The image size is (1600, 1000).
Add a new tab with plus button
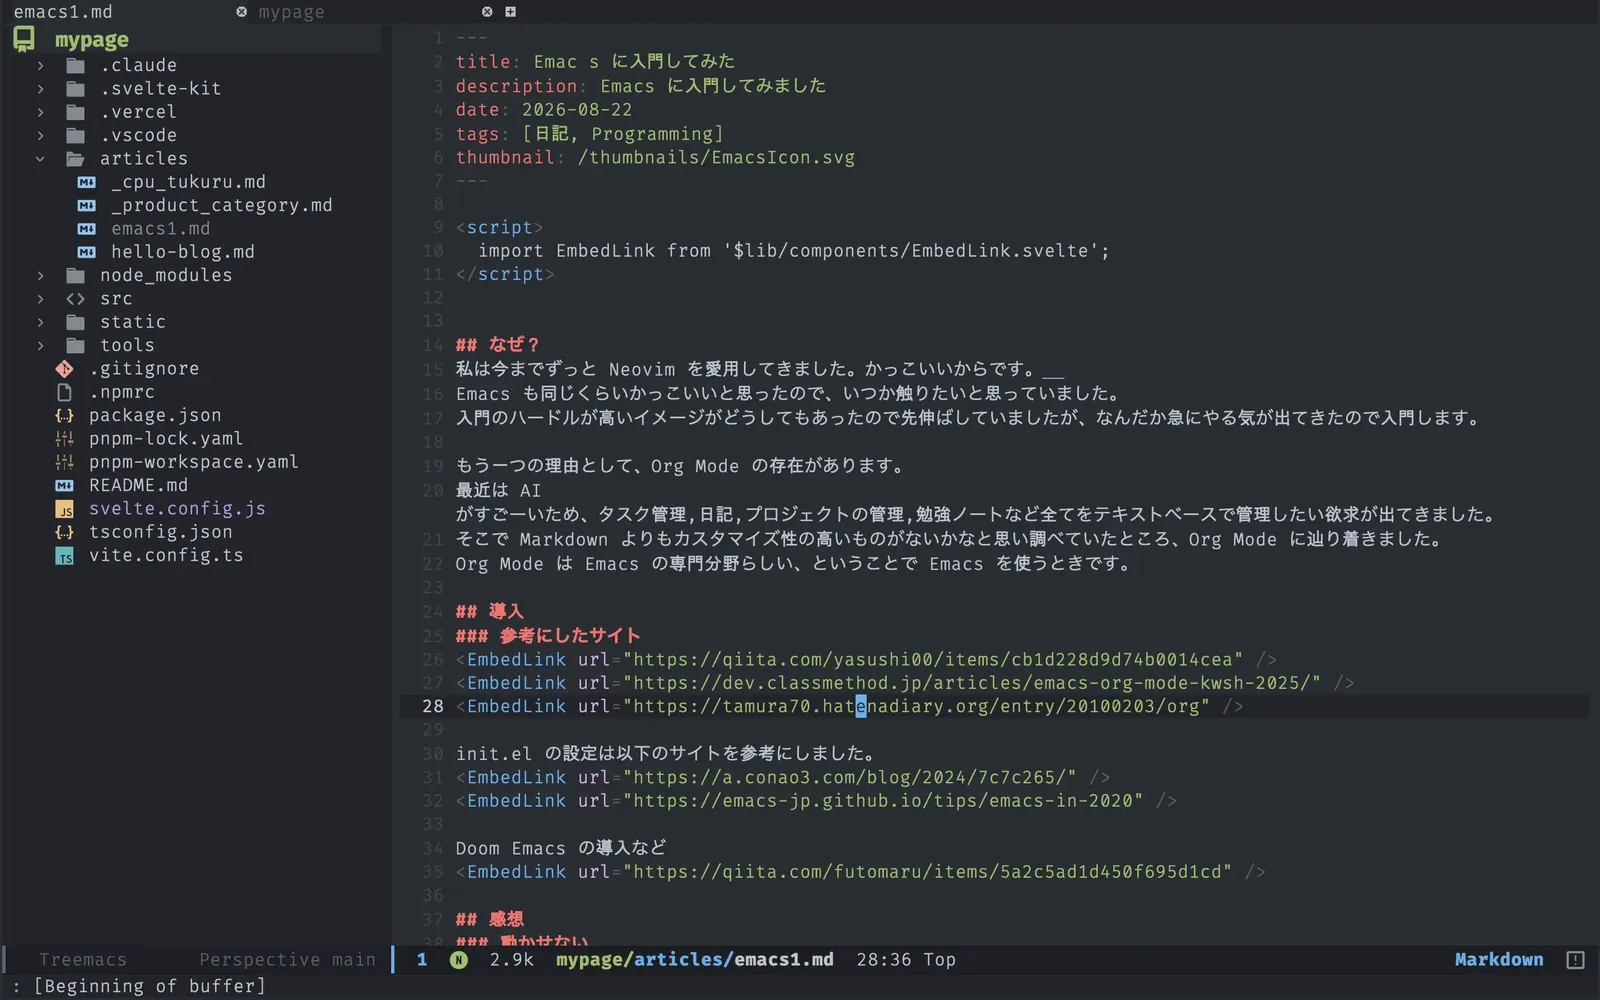(510, 12)
